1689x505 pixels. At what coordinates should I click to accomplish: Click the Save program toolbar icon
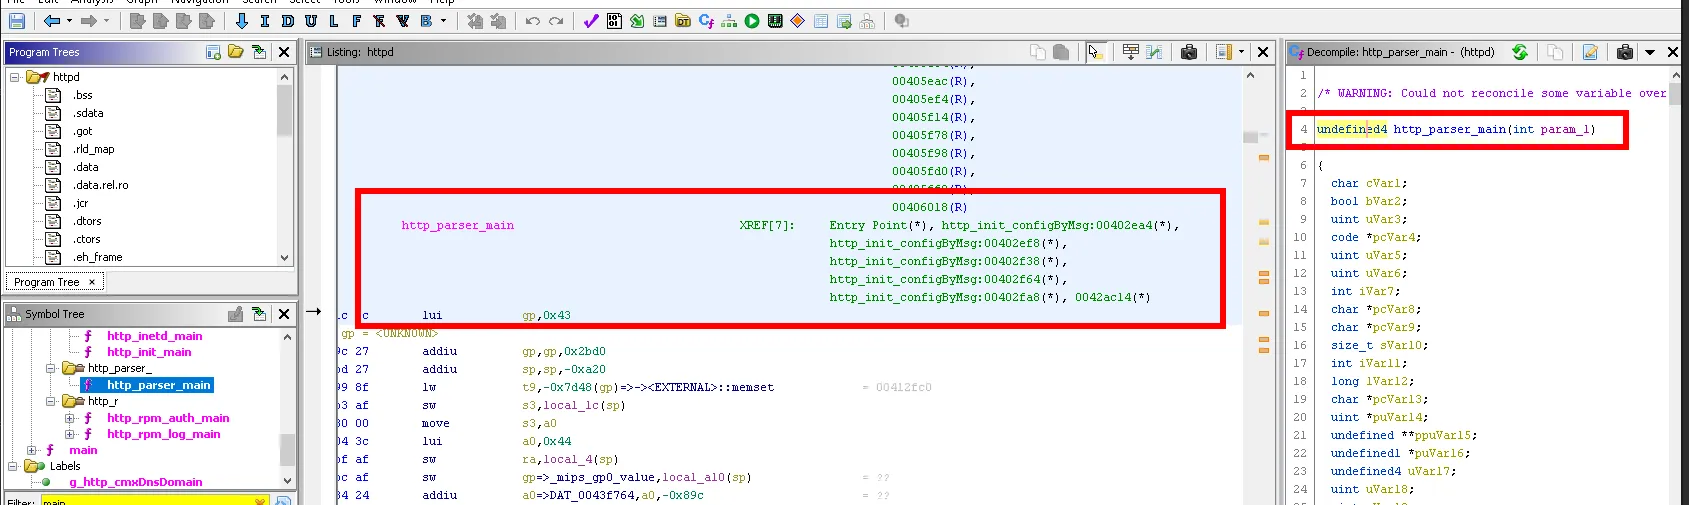pyautogui.click(x=15, y=21)
